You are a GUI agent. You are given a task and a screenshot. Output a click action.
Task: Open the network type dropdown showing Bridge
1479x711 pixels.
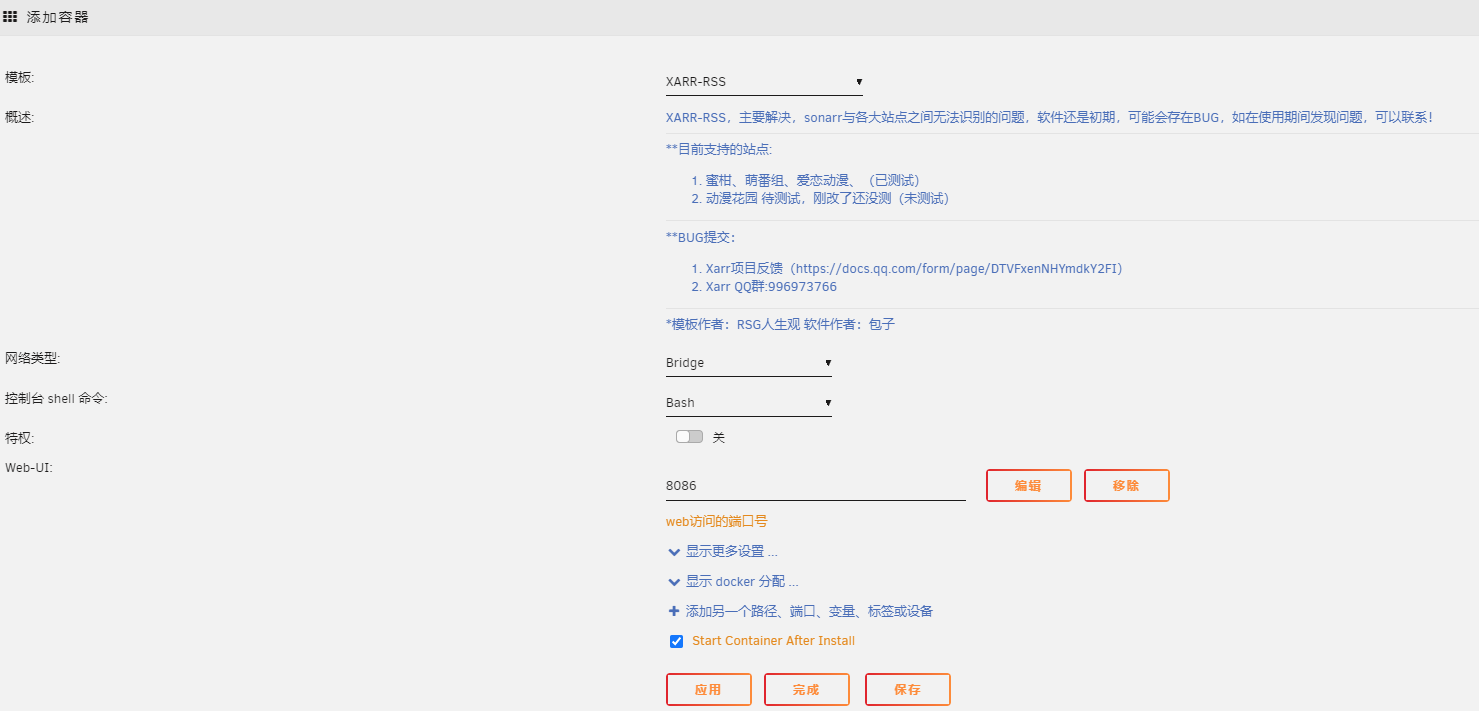[x=748, y=363]
